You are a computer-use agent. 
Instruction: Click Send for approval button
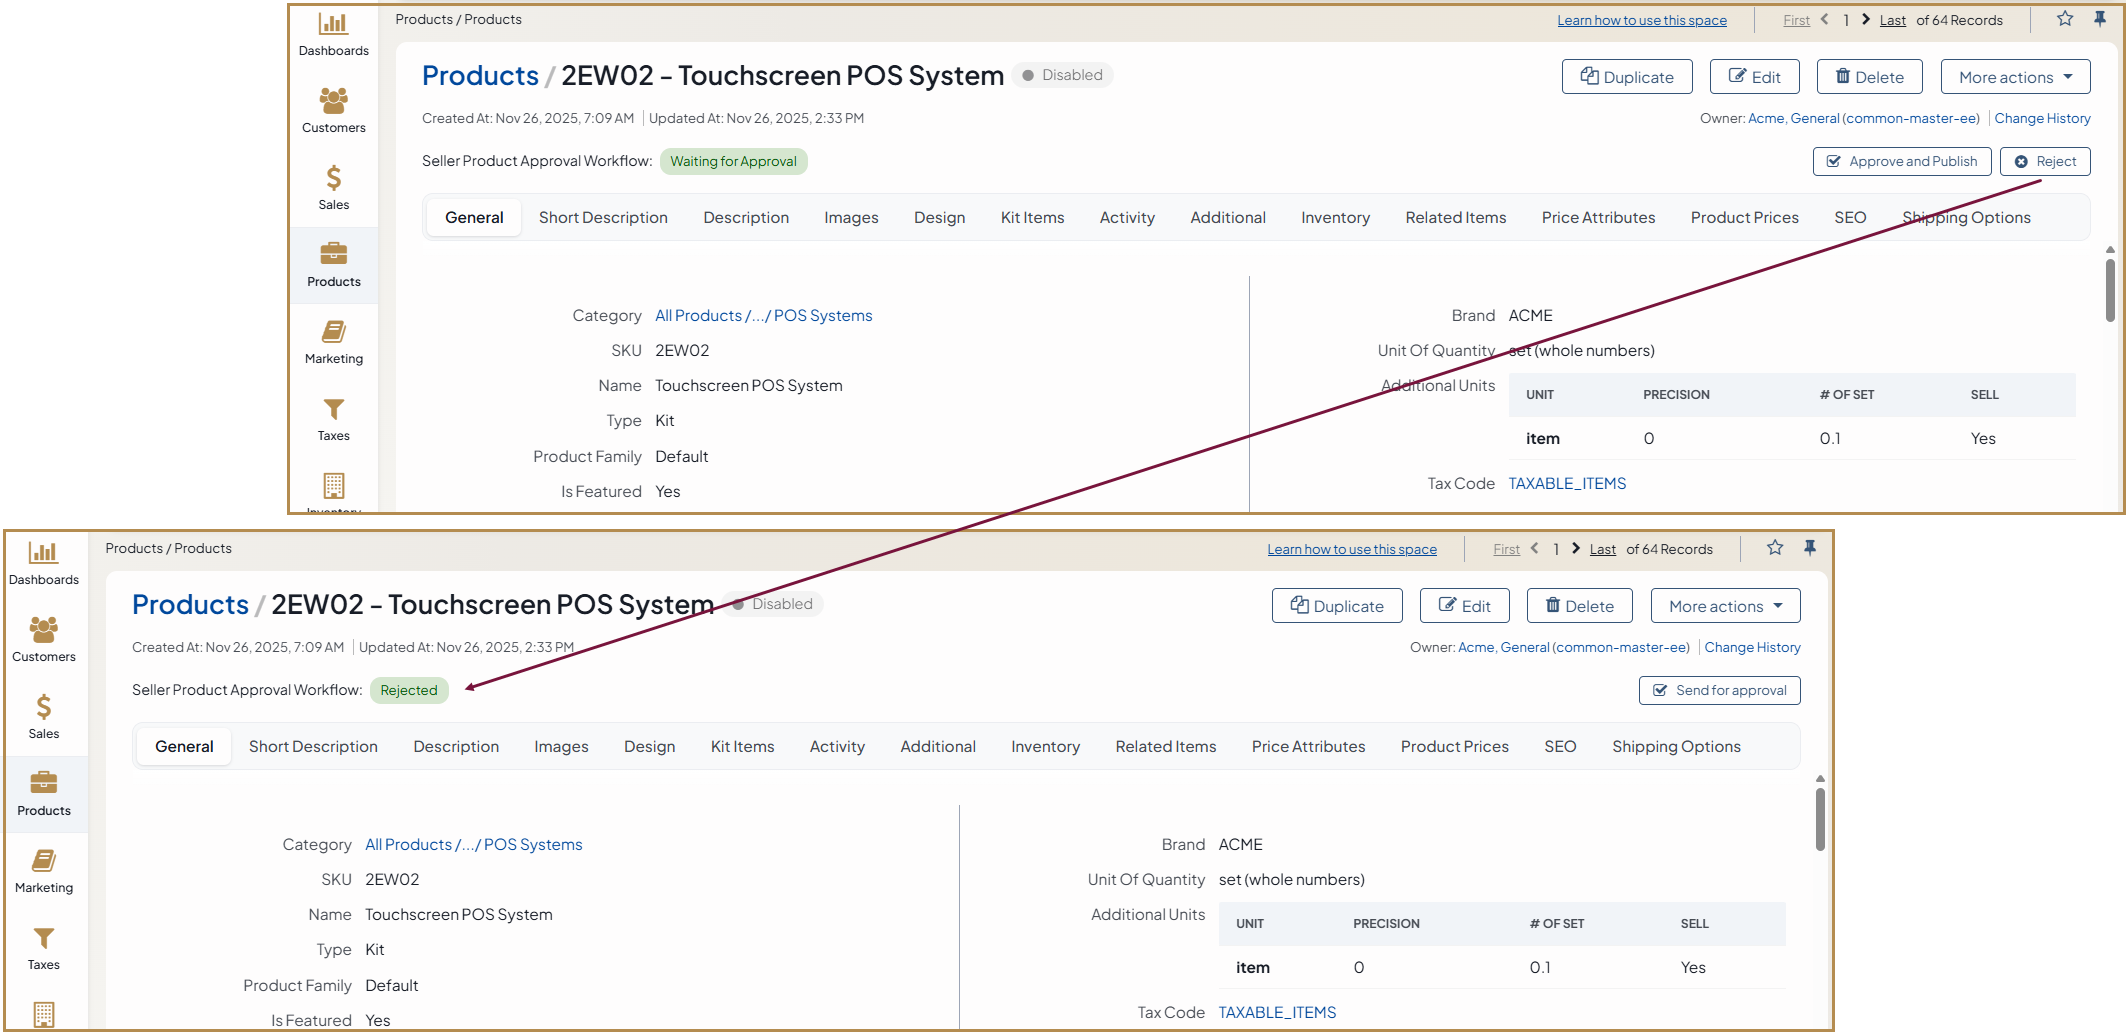pyautogui.click(x=1719, y=691)
